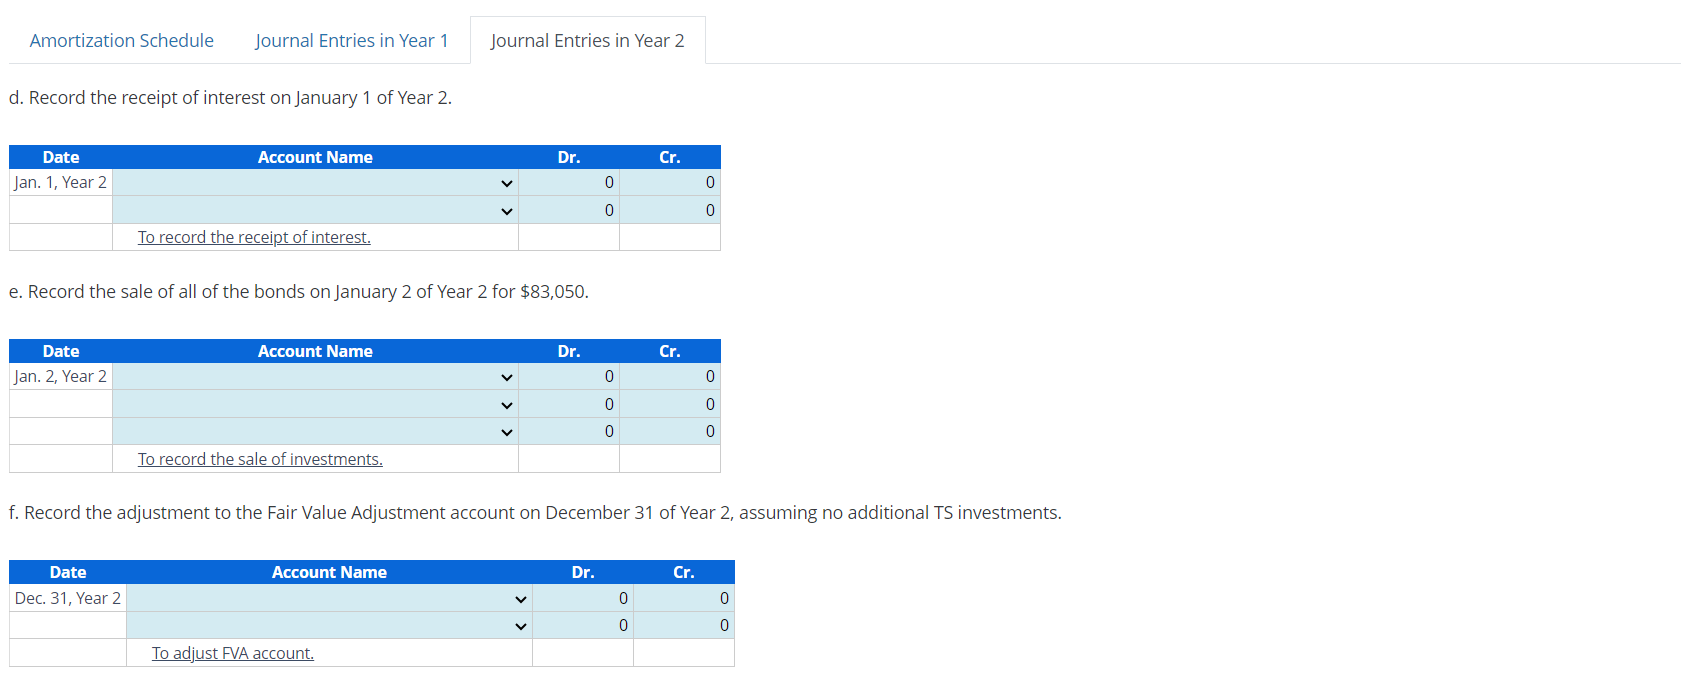Image resolution: width=1681 pixels, height=680 pixels.
Task: Open the first account dropdown in entry f
Action: (x=520, y=598)
